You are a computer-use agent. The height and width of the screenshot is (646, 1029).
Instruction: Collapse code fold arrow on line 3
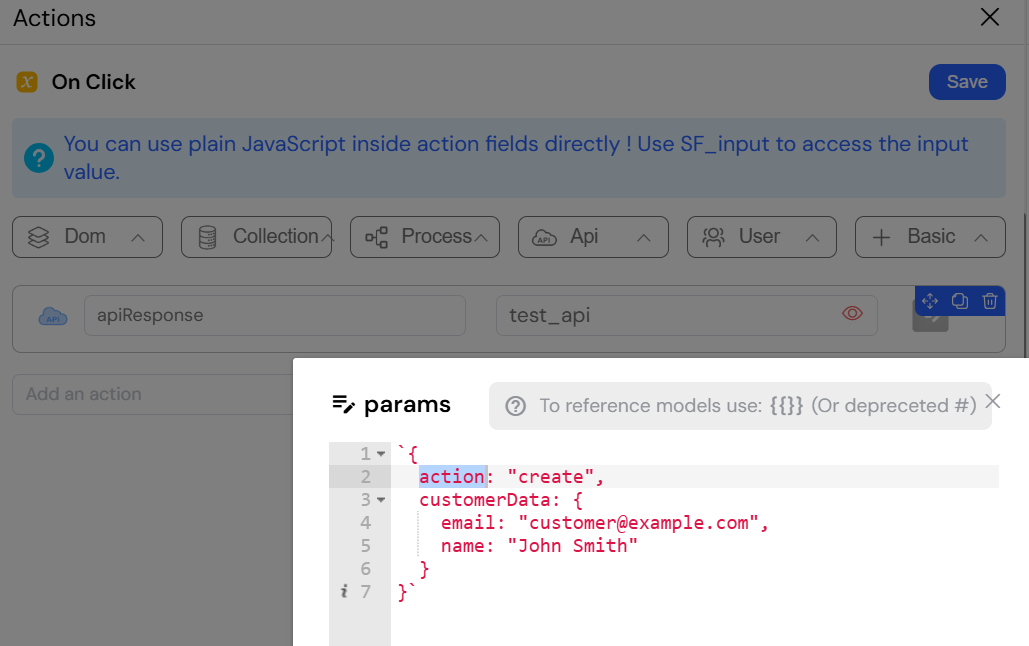[x=381, y=500]
